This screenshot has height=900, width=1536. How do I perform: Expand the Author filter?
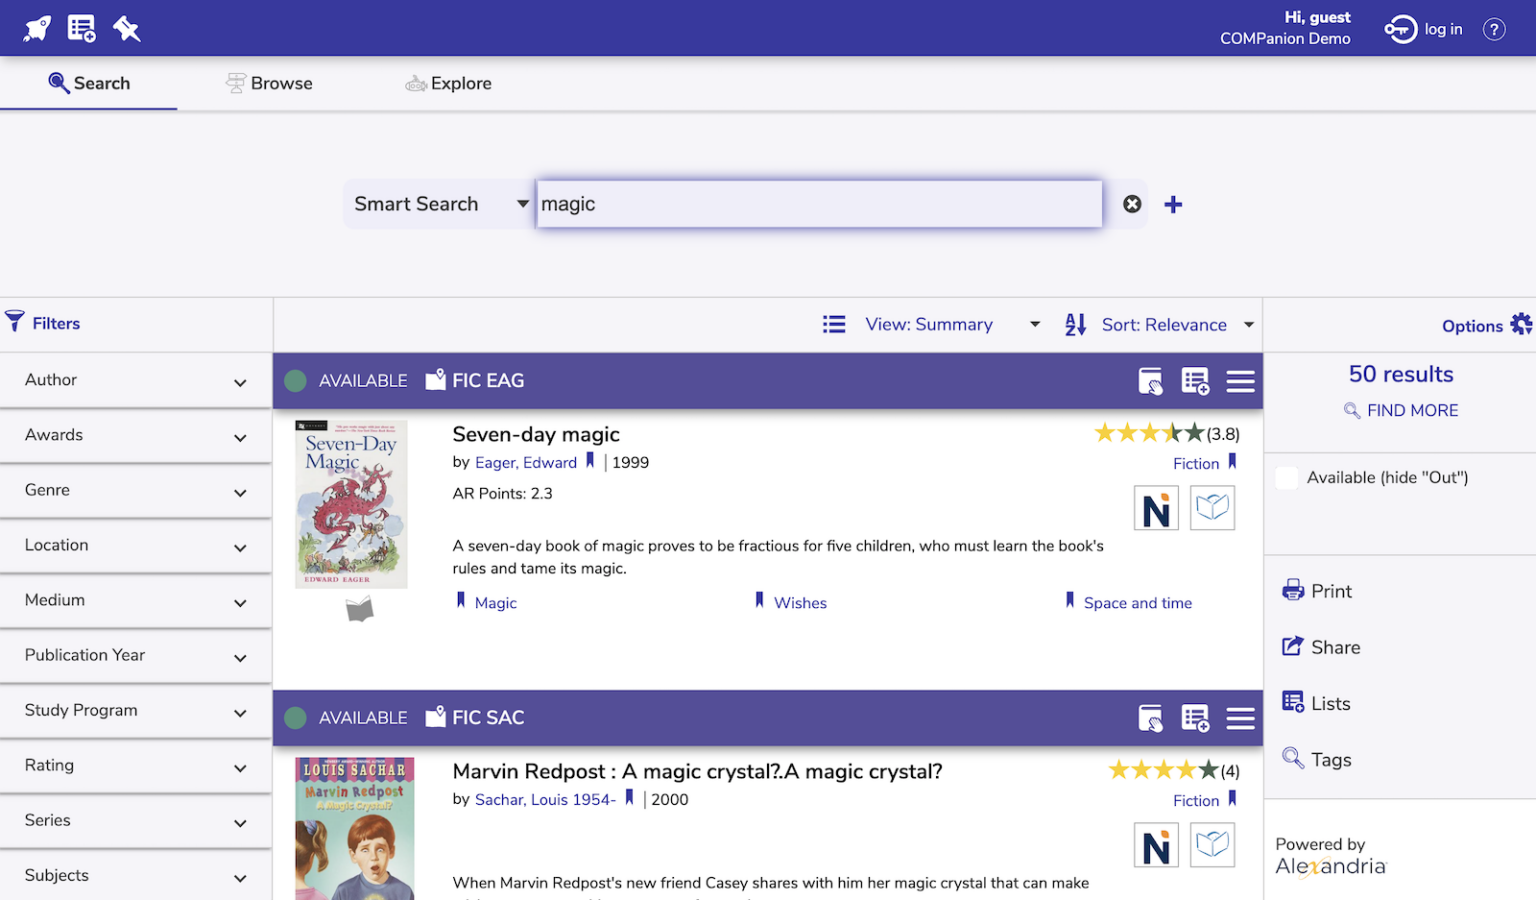pos(135,381)
